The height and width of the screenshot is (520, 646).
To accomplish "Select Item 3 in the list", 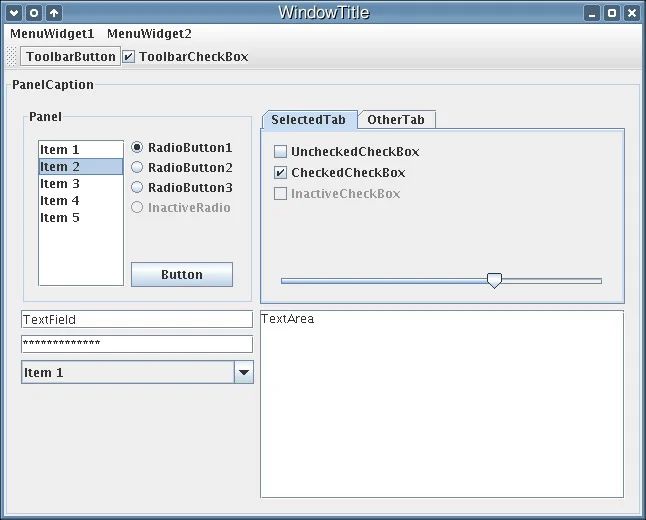I will point(81,183).
